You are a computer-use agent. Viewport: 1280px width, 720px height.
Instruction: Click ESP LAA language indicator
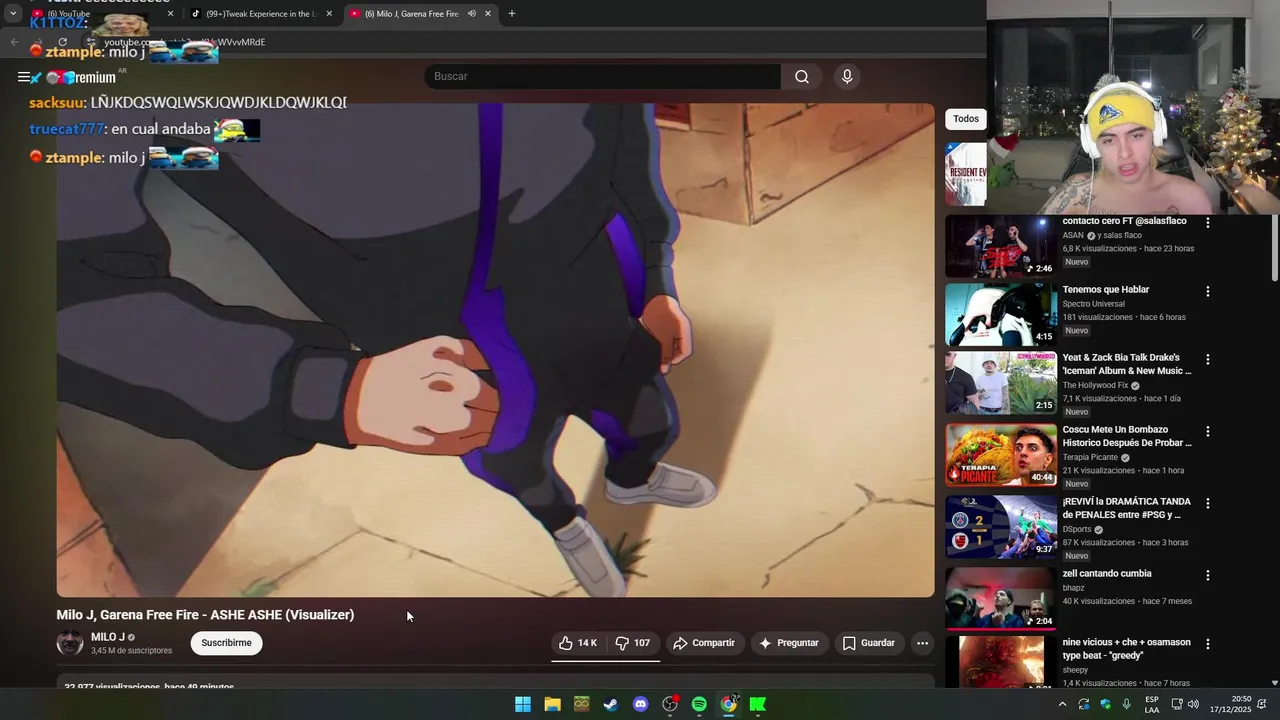[x=1152, y=704]
